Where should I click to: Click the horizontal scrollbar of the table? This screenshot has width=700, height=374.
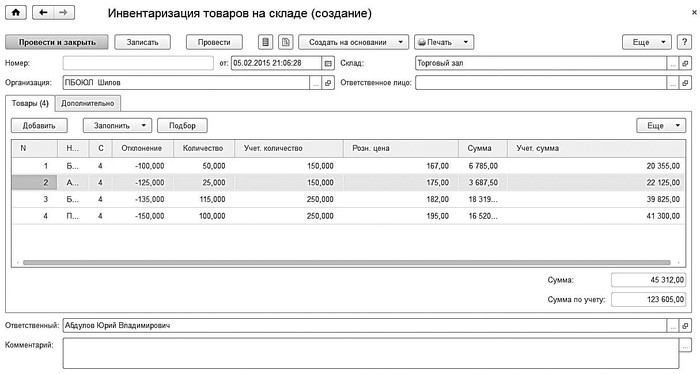coord(346,263)
